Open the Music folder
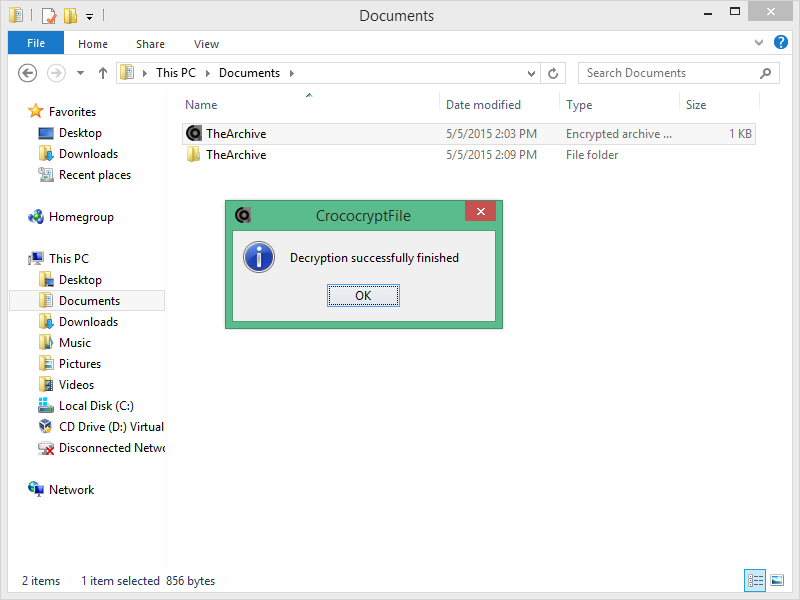 [74, 342]
